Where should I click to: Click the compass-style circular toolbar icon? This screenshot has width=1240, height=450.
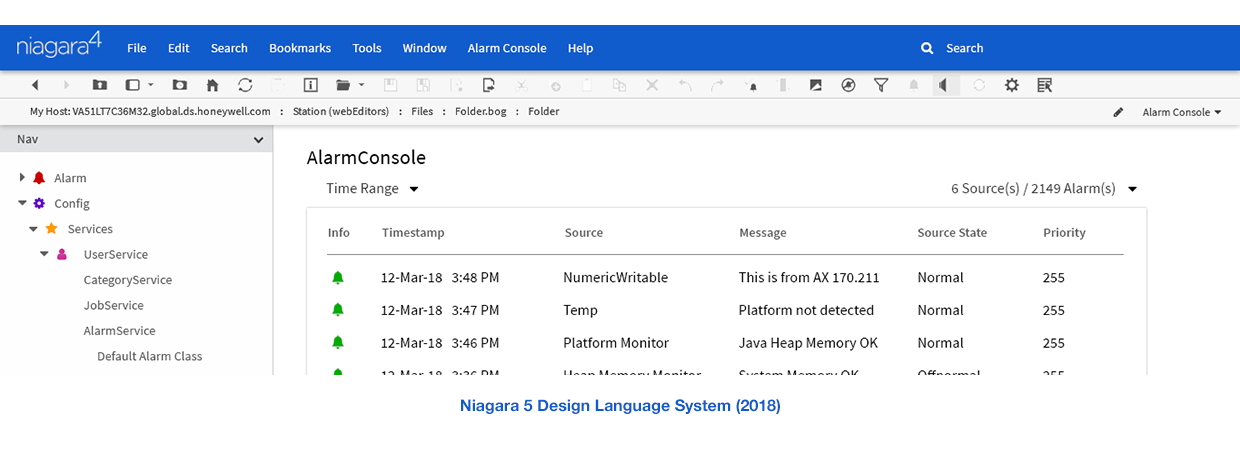849,86
